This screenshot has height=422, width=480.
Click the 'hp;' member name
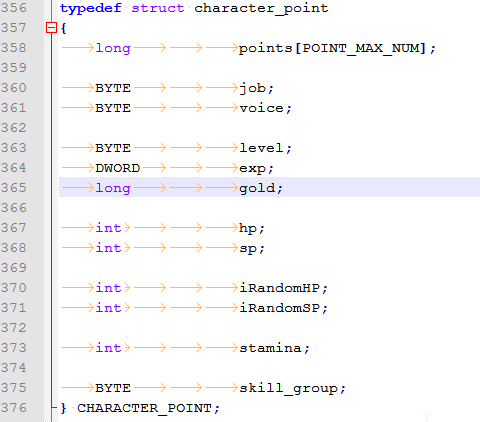click(252, 228)
